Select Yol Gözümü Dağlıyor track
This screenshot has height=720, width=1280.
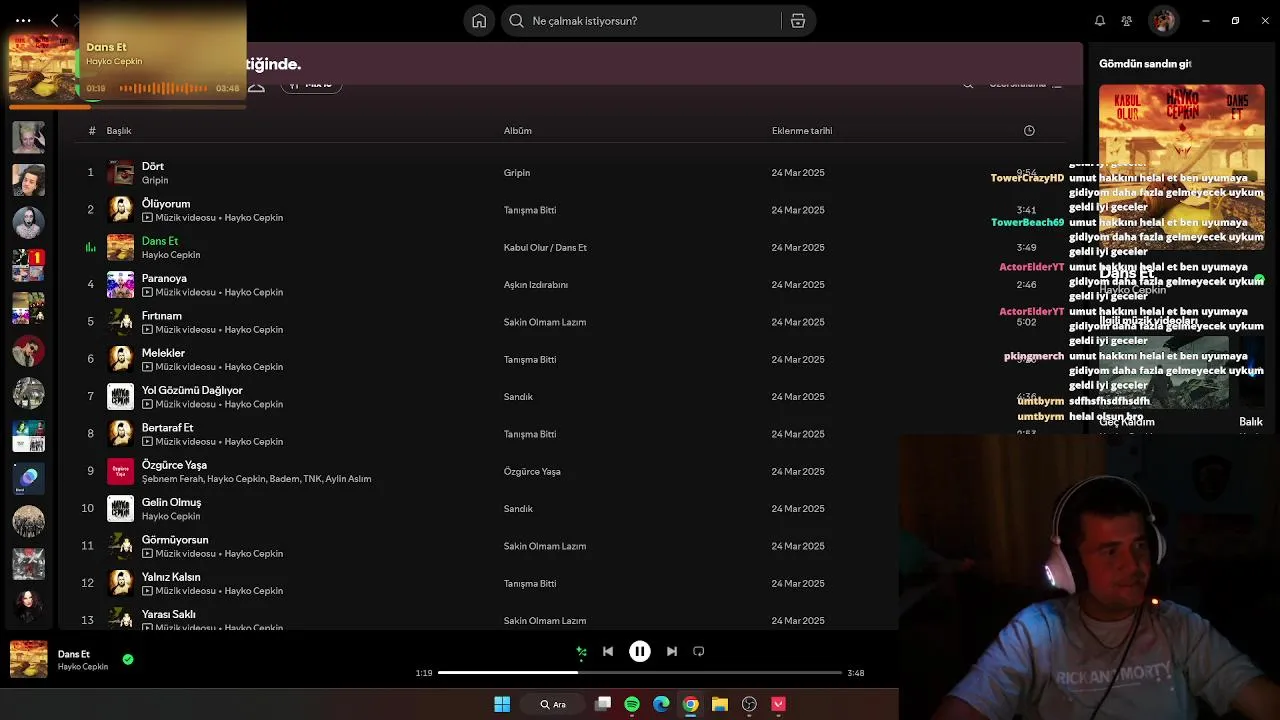click(192, 390)
